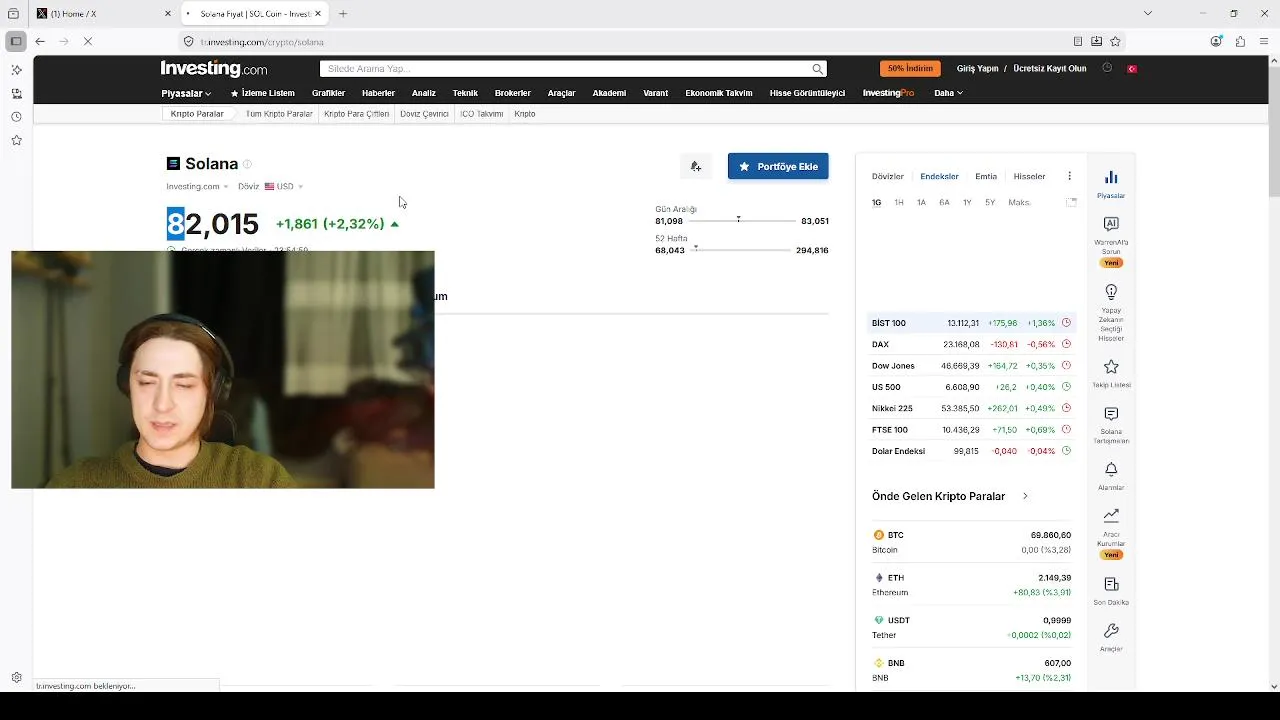The width and height of the screenshot is (1280, 720).
Task: Click the chart expand icon beside Maks.
Action: point(1071,202)
